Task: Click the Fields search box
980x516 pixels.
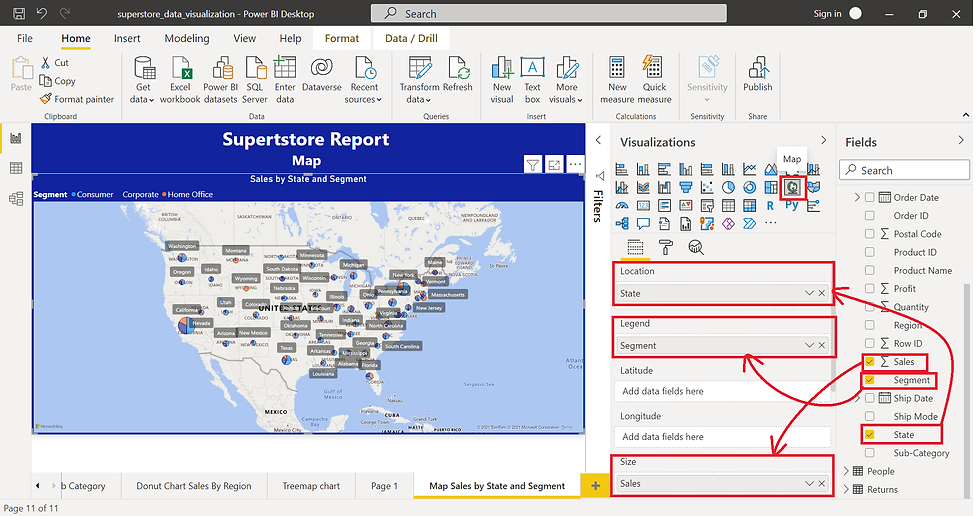Action: click(x=905, y=171)
